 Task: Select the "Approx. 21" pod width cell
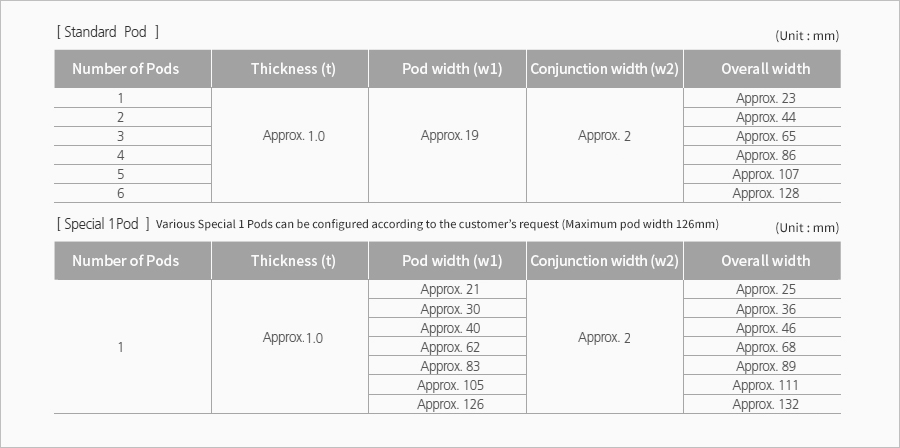pyautogui.click(x=450, y=289)
